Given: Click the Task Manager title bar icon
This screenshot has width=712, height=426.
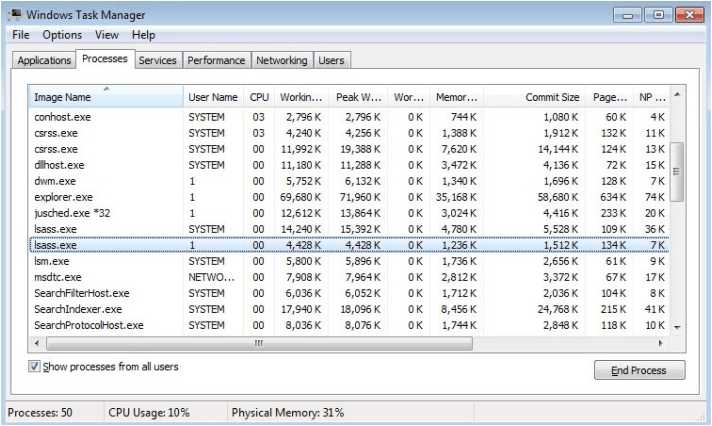Looking at the screenshot, I should [x=15, y=14].
